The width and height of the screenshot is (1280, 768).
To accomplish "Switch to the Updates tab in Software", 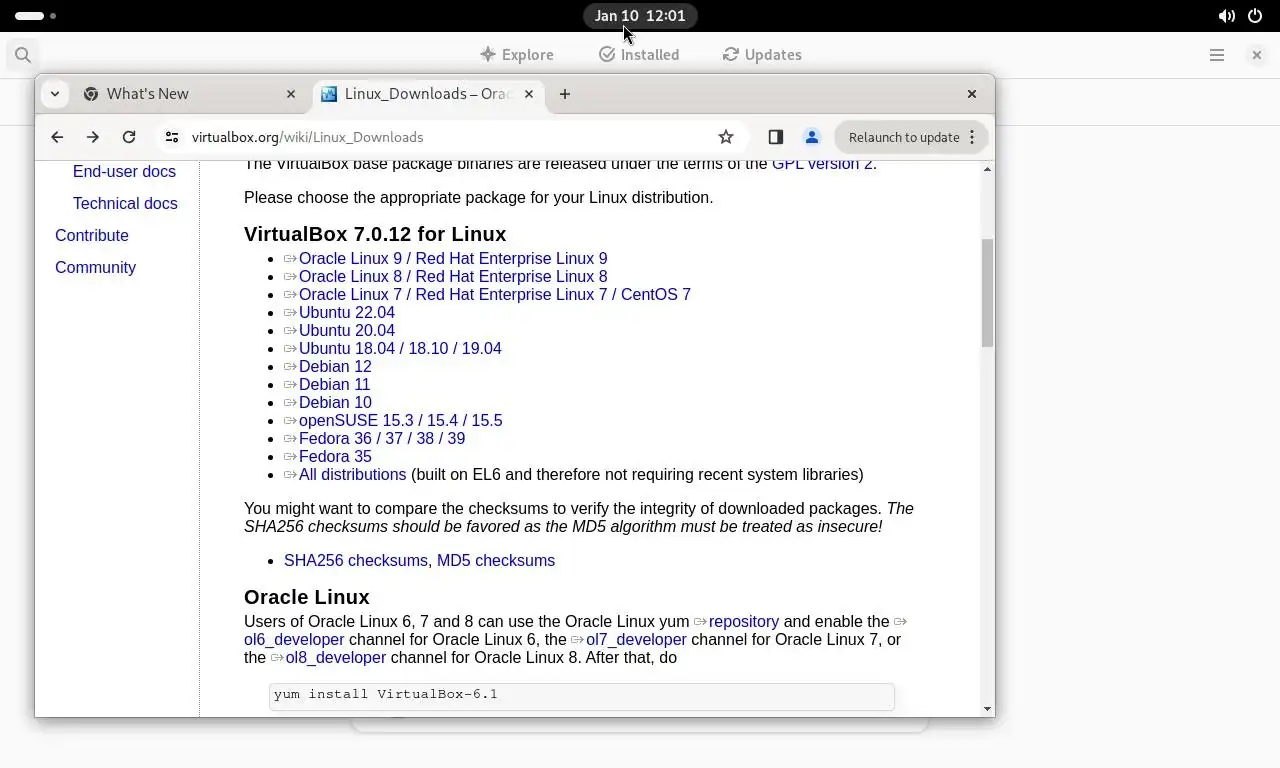I will pyautogui.click(x=762, y=55).
